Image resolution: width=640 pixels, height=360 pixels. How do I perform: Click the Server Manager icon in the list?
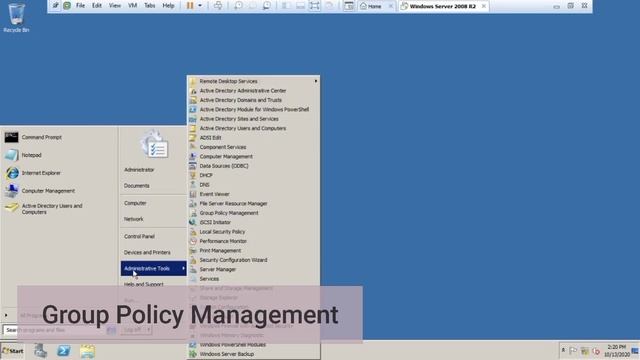coord(193,269)
